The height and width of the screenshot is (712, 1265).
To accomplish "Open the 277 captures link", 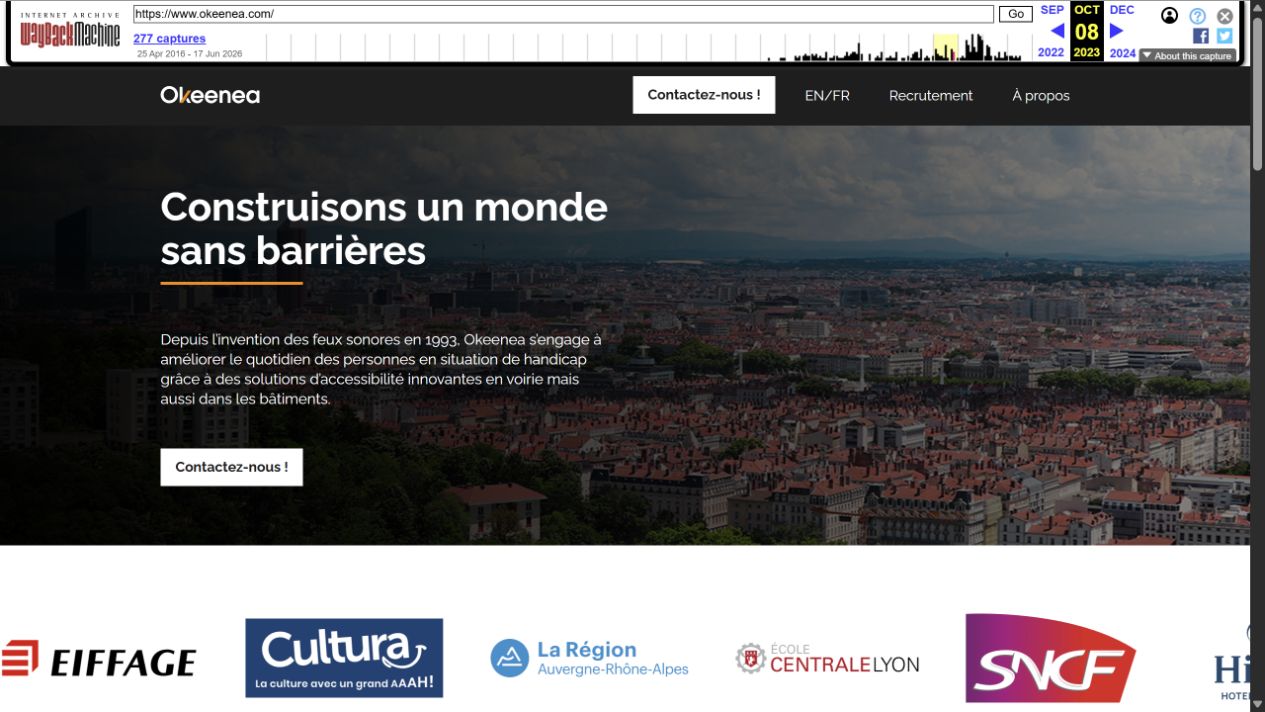I will coord(170,39).
